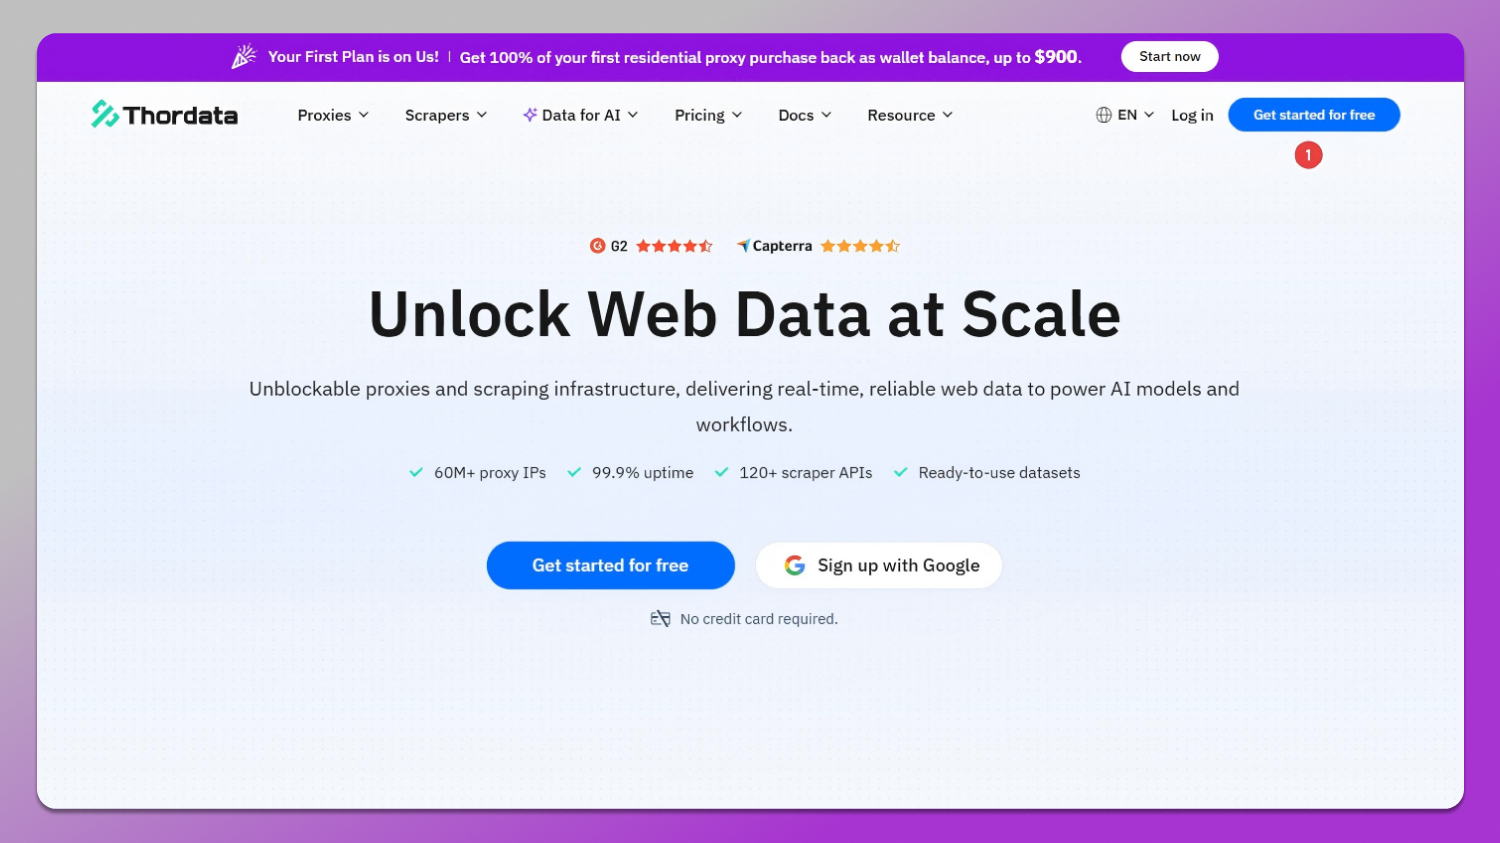
Task: Click the sparkle icon next to Data for AI
Action: (x=529, y=114)
